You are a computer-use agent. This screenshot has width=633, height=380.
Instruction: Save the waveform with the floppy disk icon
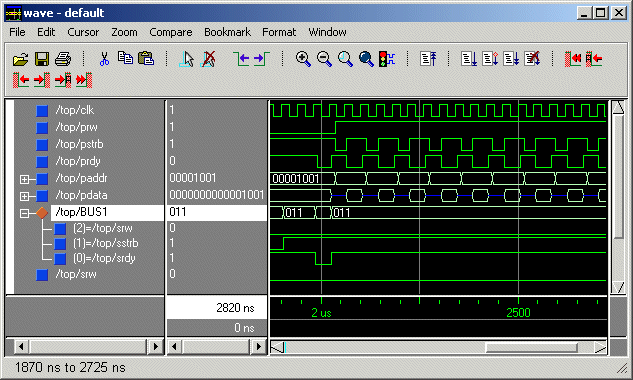[42, 59]
